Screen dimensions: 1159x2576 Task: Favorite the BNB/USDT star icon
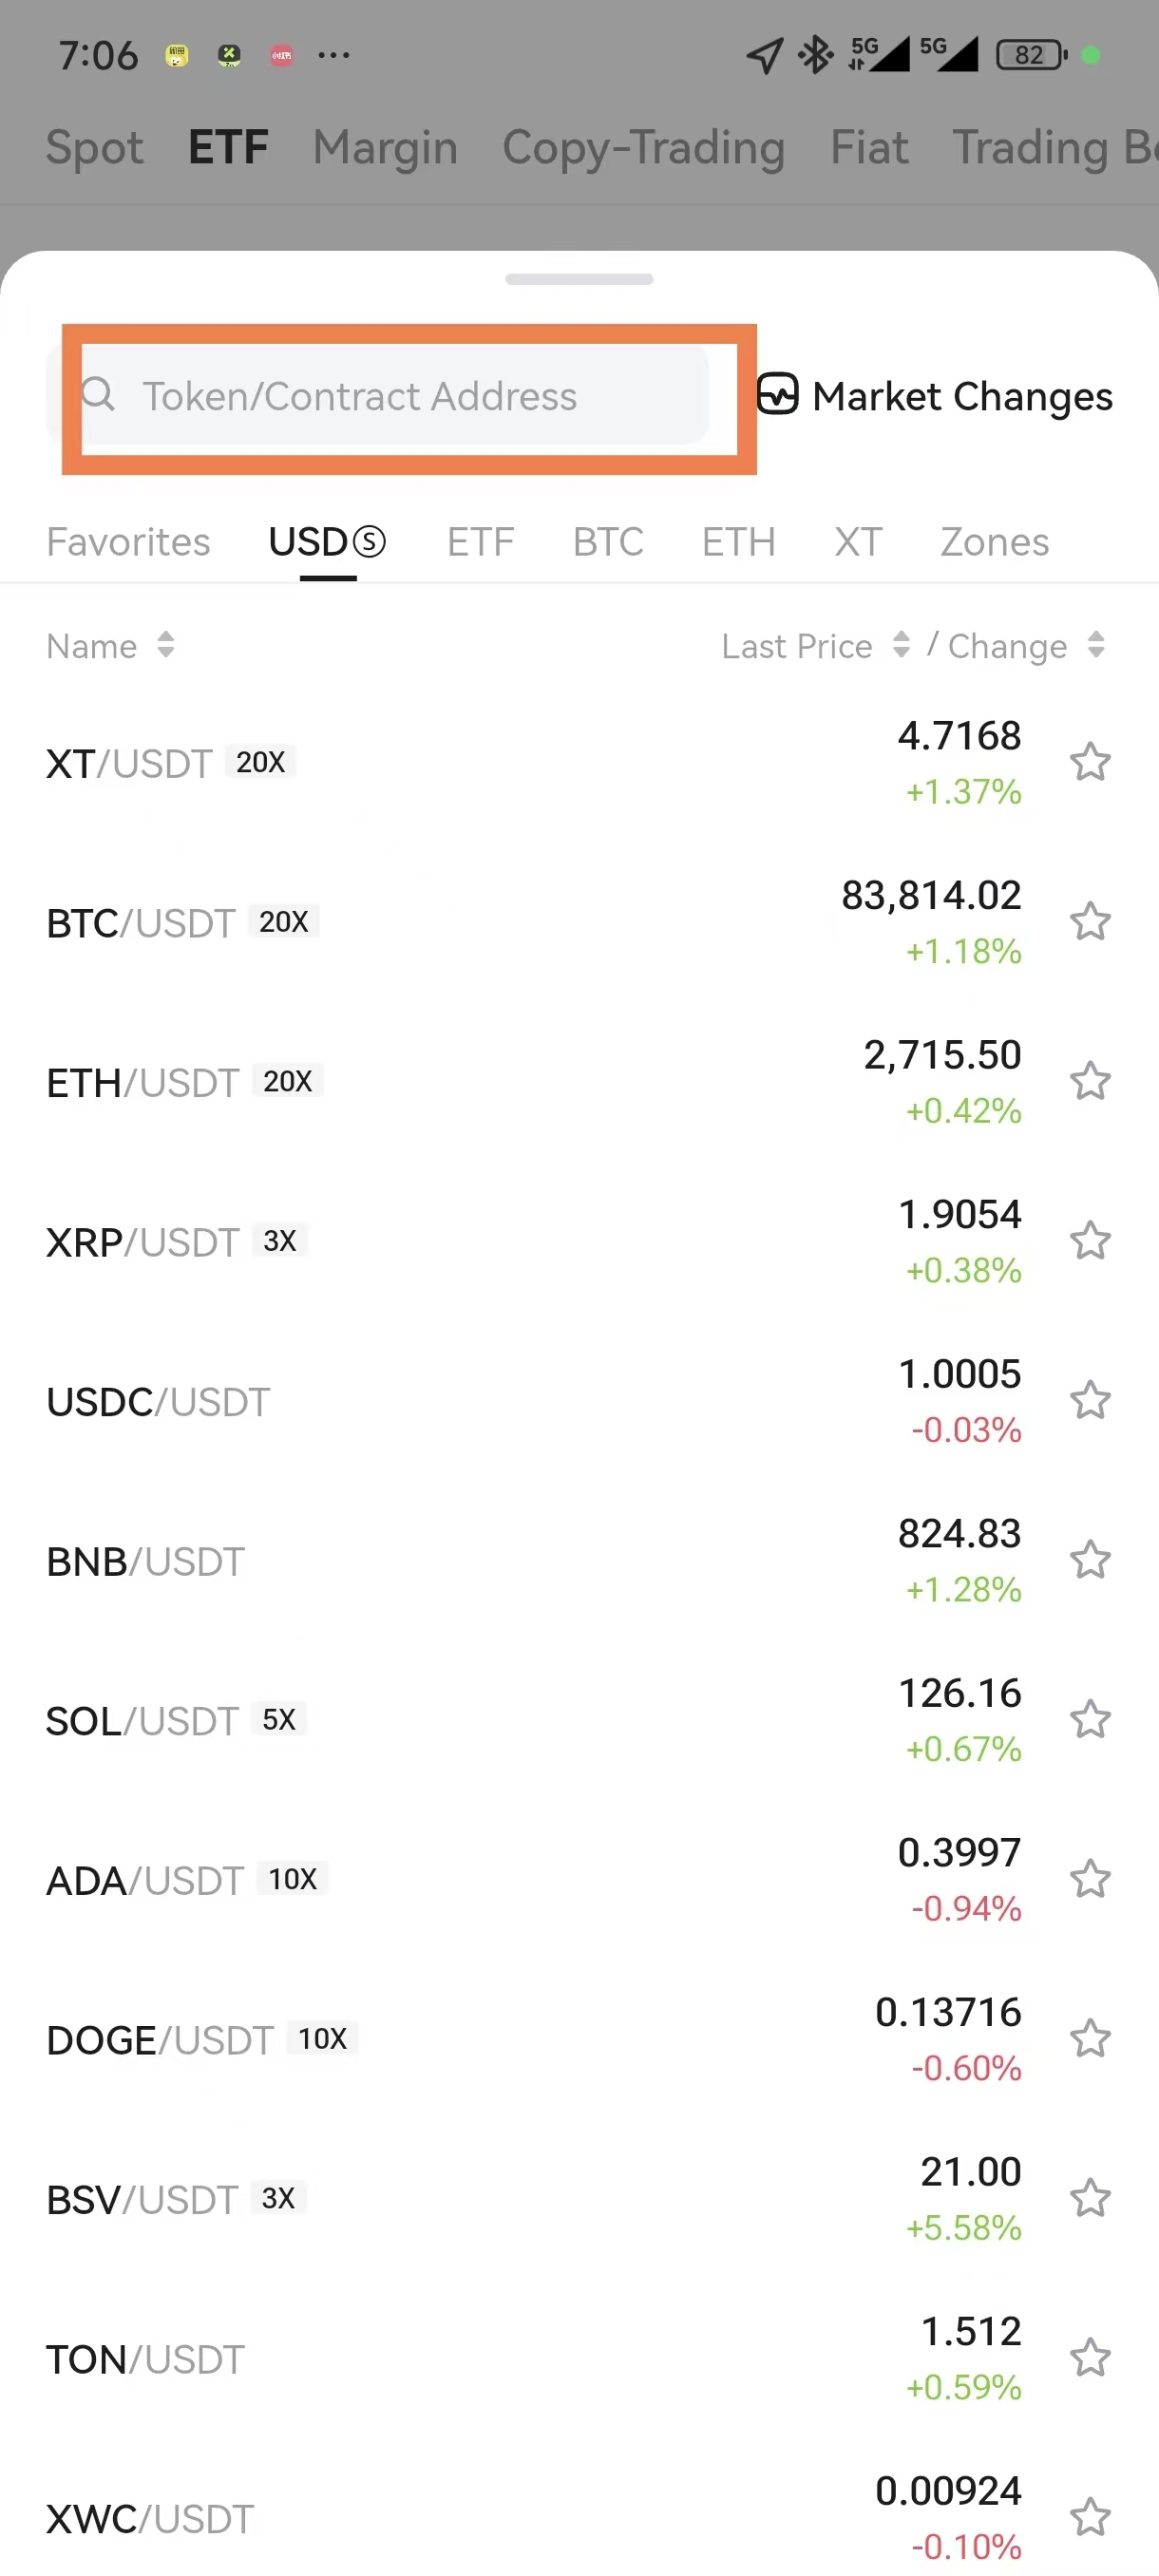coord(1090,1560)
